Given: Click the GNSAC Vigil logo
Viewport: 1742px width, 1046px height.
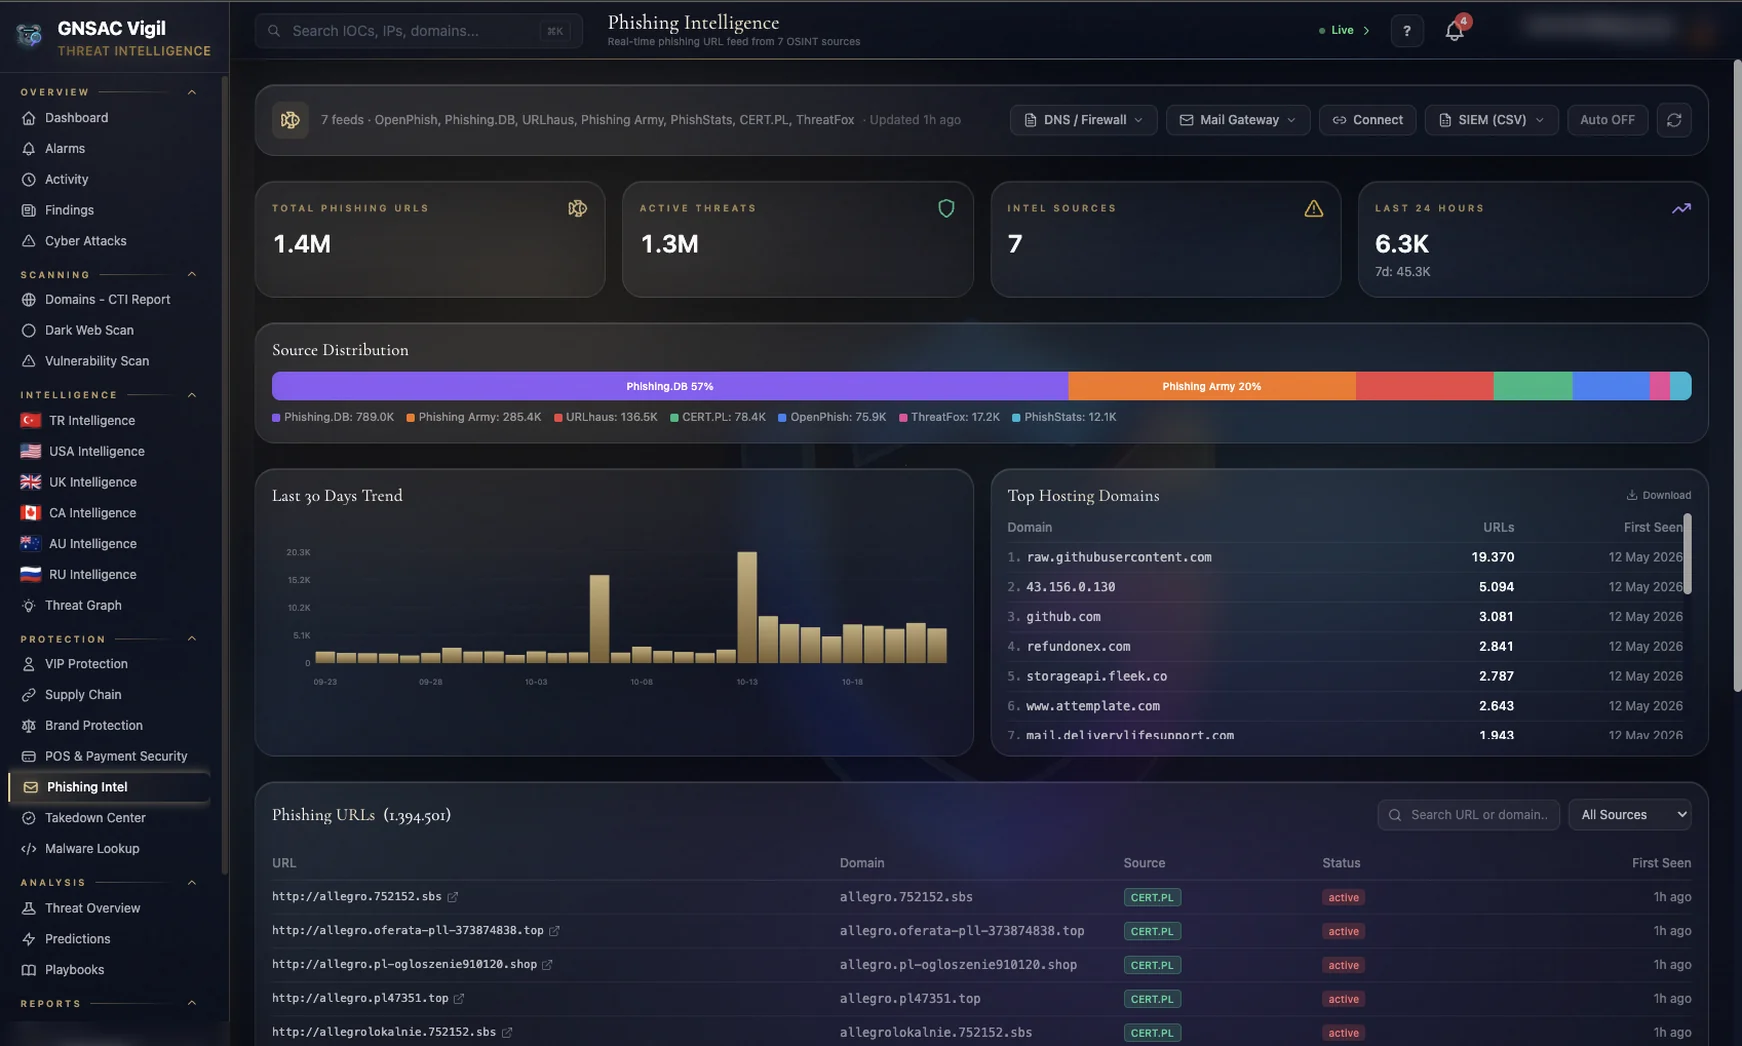Looking at the screenshot, I should (29, 36).
